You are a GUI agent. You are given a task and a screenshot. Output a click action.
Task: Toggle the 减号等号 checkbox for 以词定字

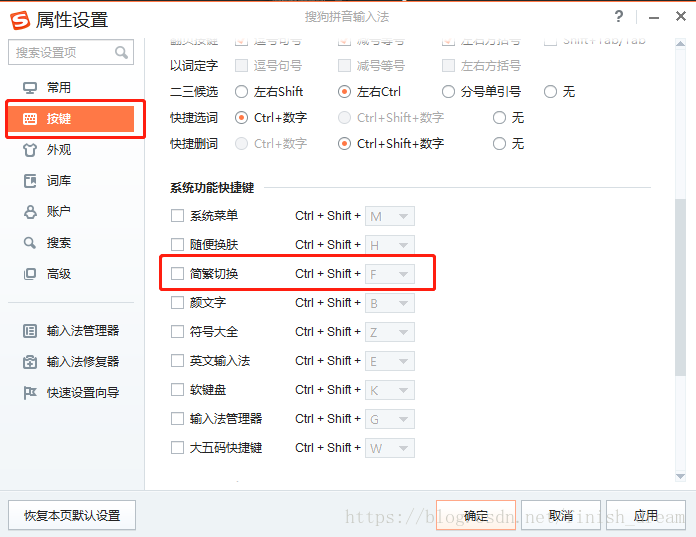tap(344, 66)
